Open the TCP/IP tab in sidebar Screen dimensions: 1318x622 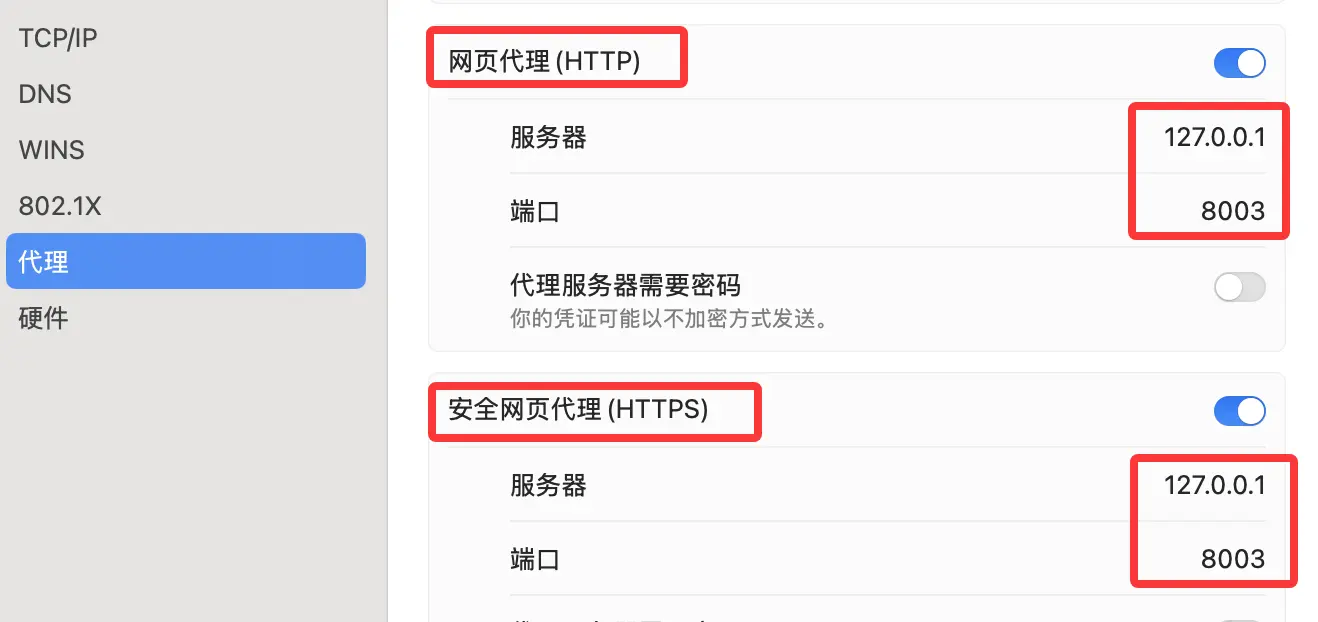click(58, 39)
